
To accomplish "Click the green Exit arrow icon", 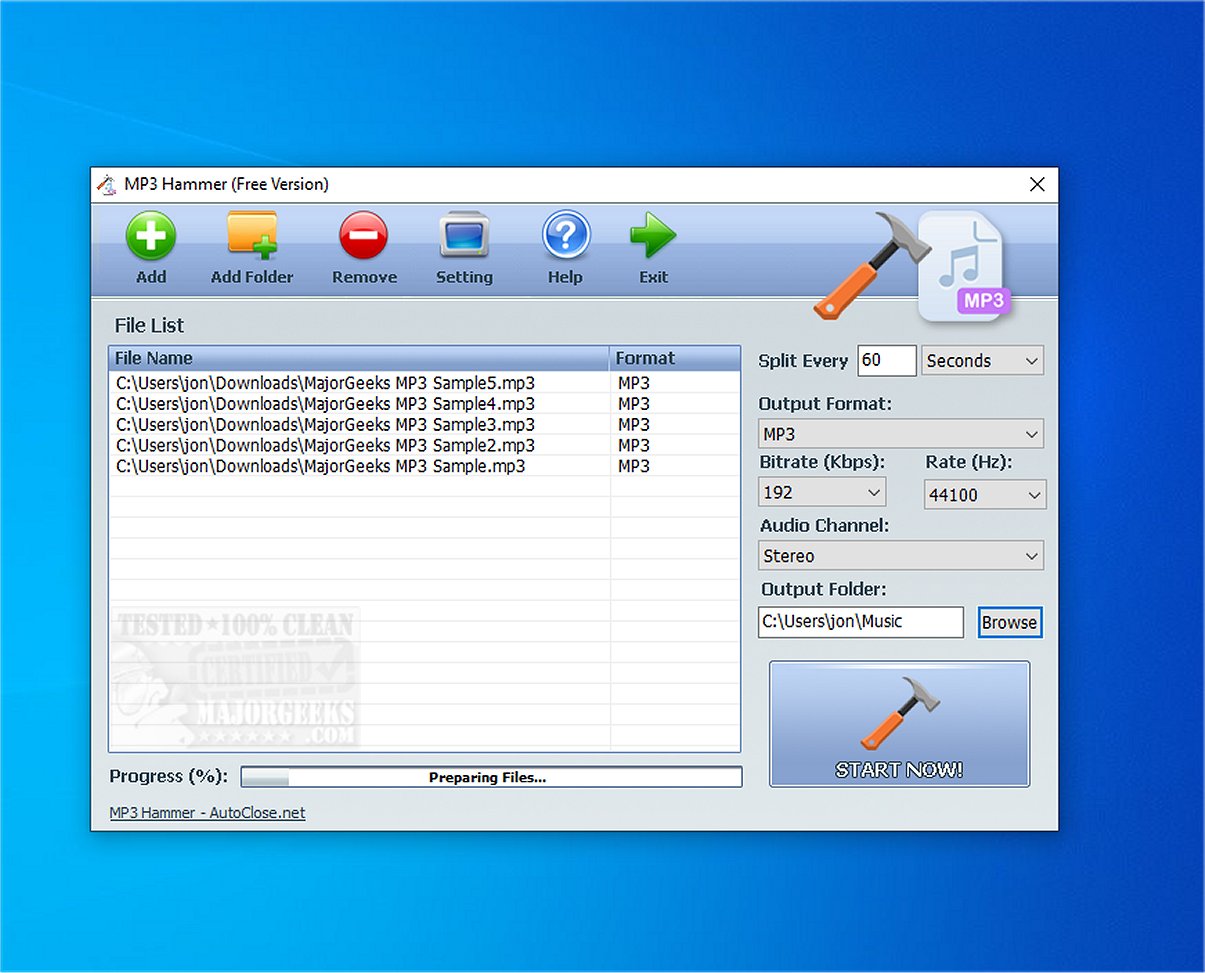I will [x=653, y=236].
